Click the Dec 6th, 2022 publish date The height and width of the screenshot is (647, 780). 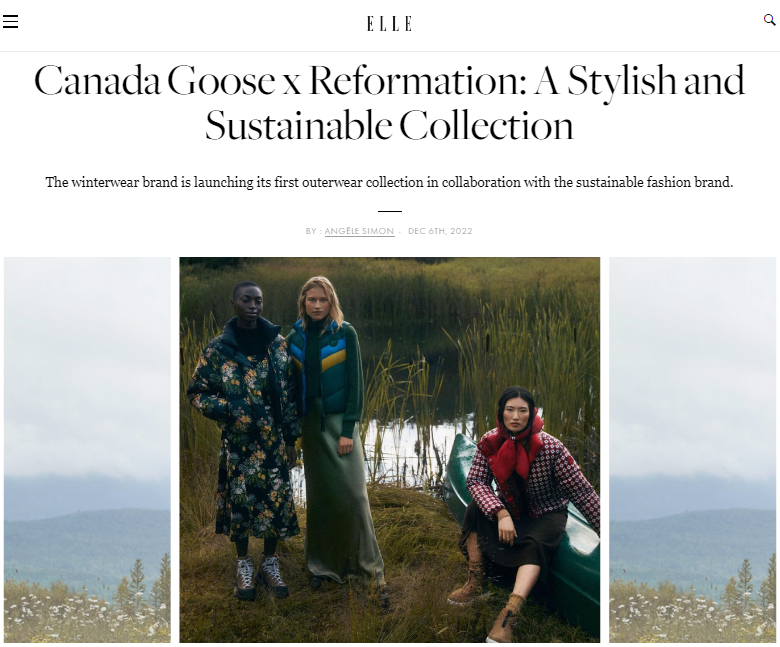(440, 231)
